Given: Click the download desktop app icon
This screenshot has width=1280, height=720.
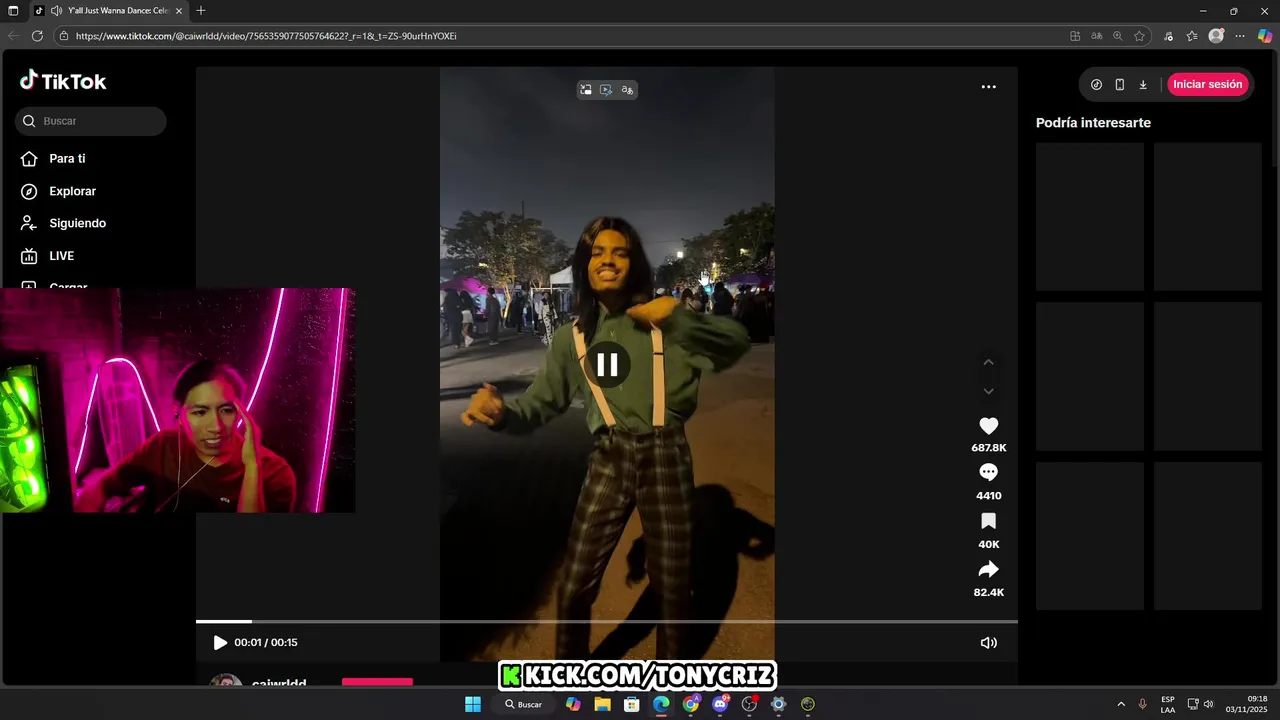Looking at the screenshot, I should pyautogui.click(x=1143, y=85).
